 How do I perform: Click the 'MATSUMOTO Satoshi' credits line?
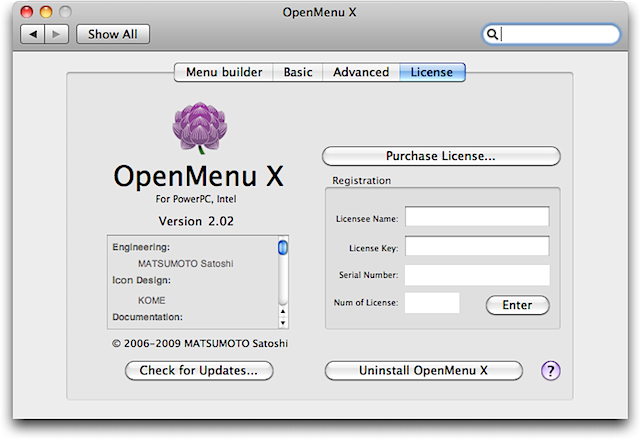point(185,264)
